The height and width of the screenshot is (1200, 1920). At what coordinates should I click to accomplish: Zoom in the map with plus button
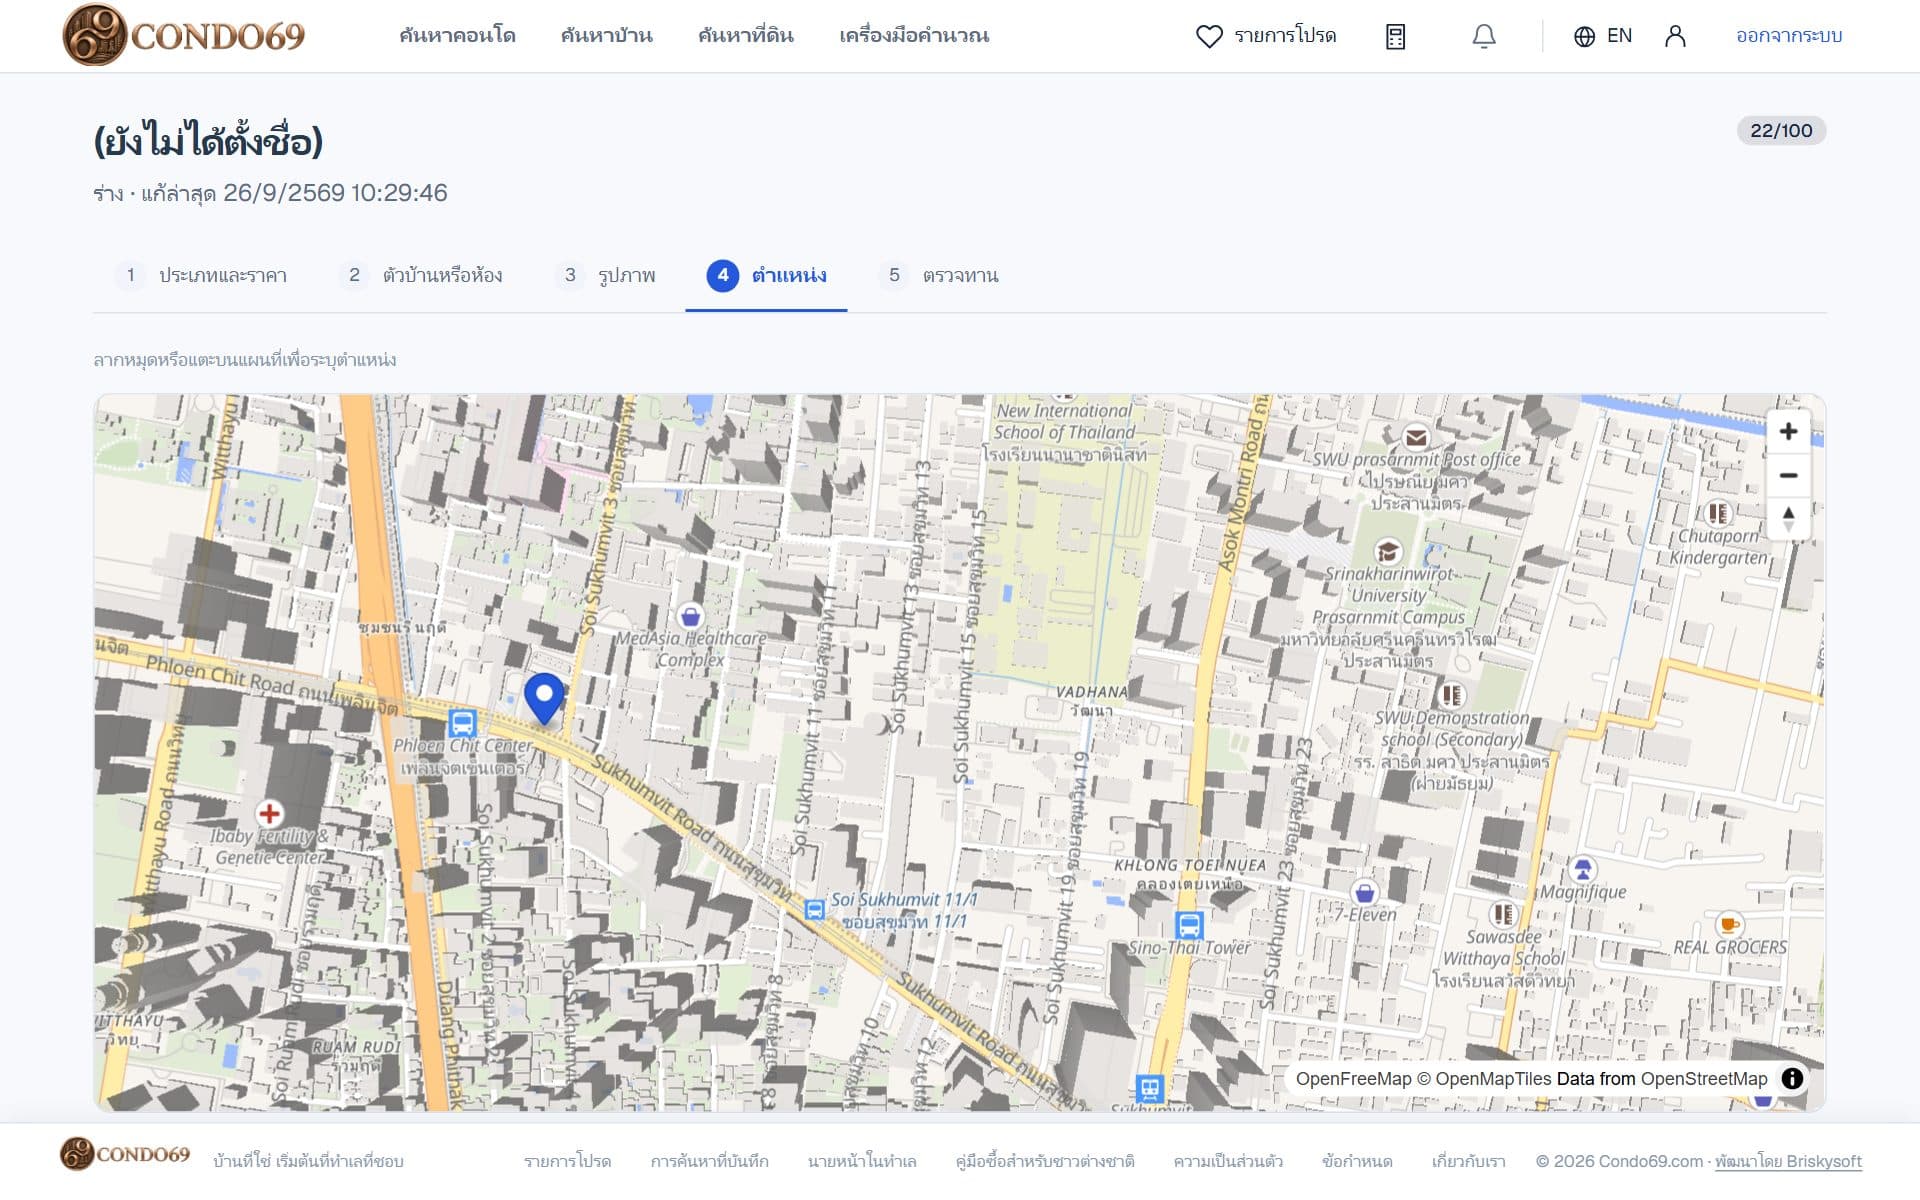(x=1788, y=431)
